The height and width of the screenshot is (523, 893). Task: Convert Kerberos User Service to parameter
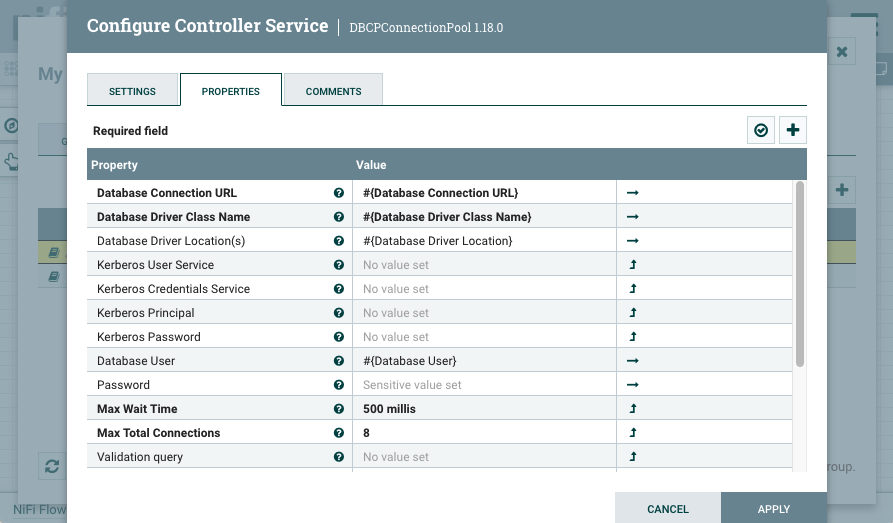(x=632, y=265)
